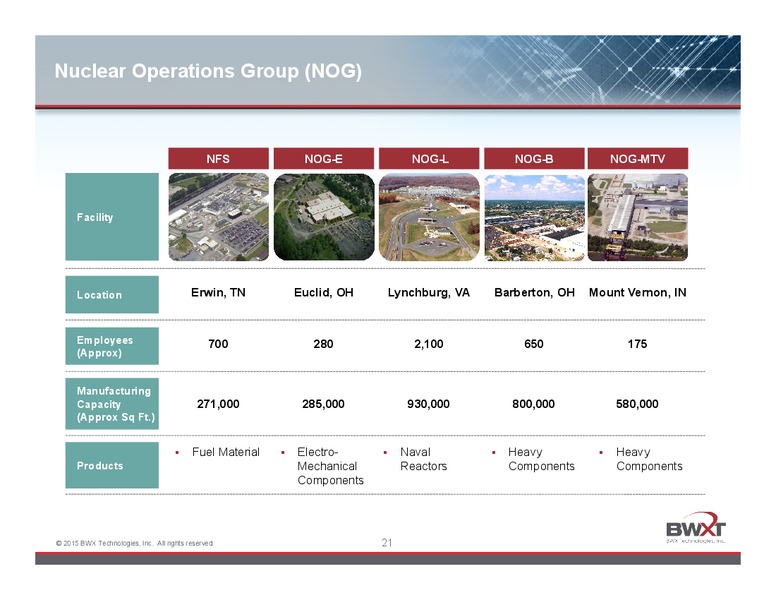Click the NOG-MTV column header
This screenshot has height=600, width=776.
(637, 158)
